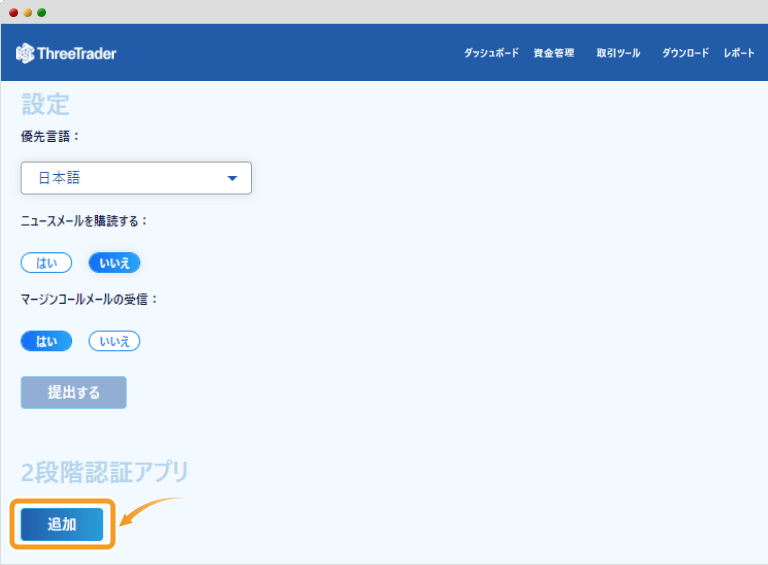This screenshot has height=565, width=768.
Task: Click the green maximize window button
Action: coord(42,12)
